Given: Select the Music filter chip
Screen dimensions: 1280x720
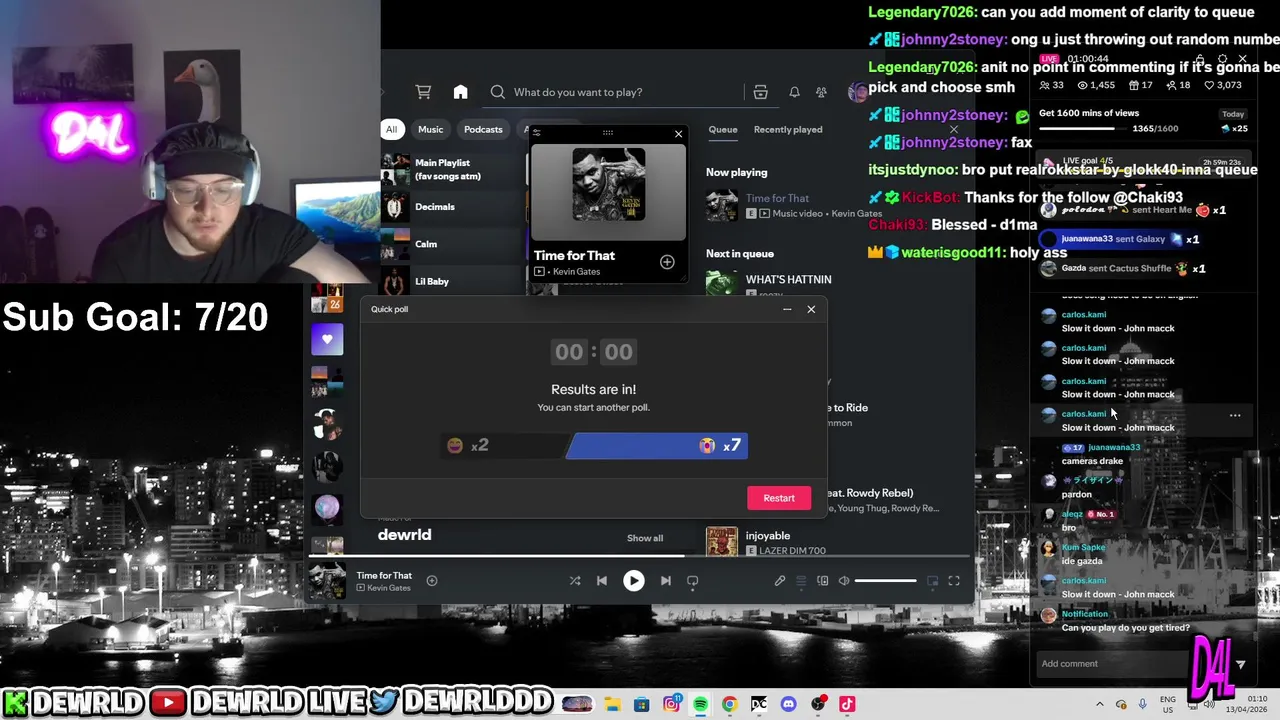Looking at the screenshot, I should 430,129.
